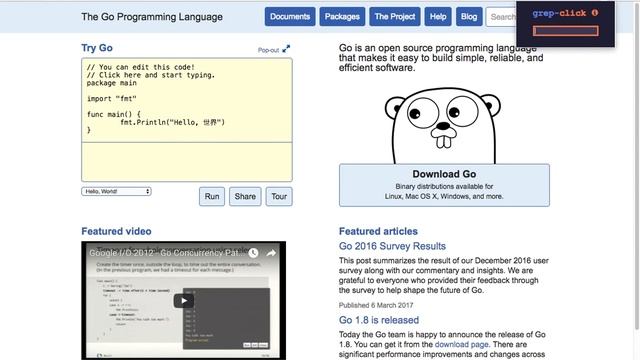Viewport: 640px width, 360px height.
Task: Click the watch later clock icon on video
Action: 253,253
